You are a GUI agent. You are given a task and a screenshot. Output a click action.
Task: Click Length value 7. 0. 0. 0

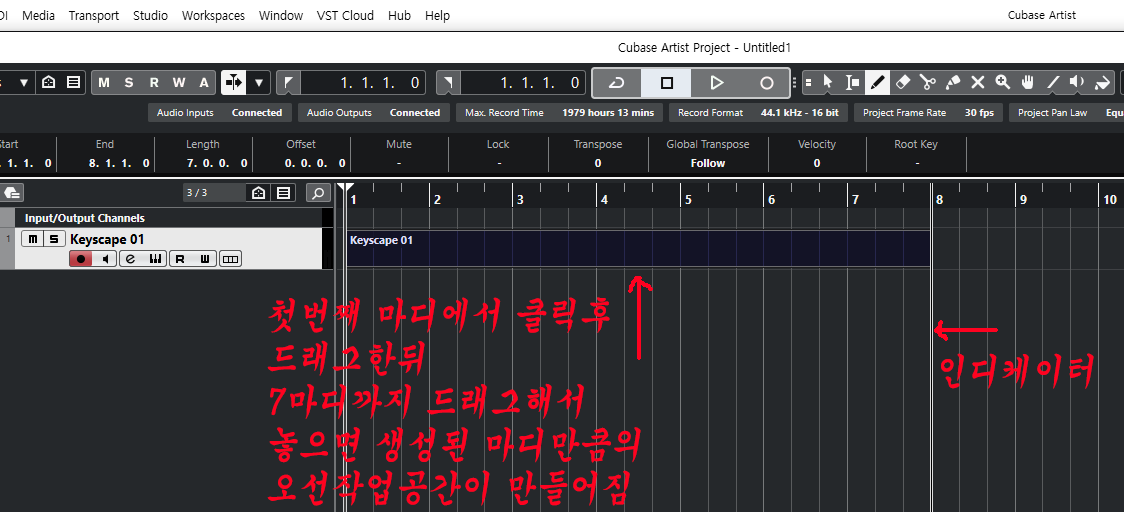pyautogui.click(x=217, y=163)
